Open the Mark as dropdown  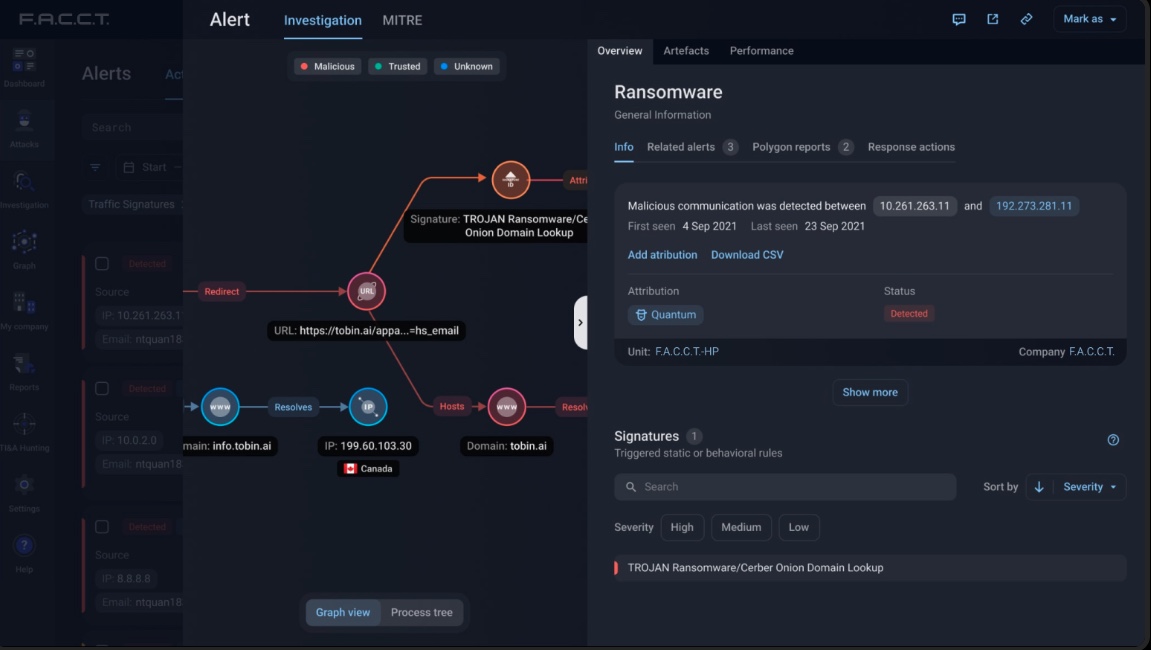click(x=1089, y=19)
